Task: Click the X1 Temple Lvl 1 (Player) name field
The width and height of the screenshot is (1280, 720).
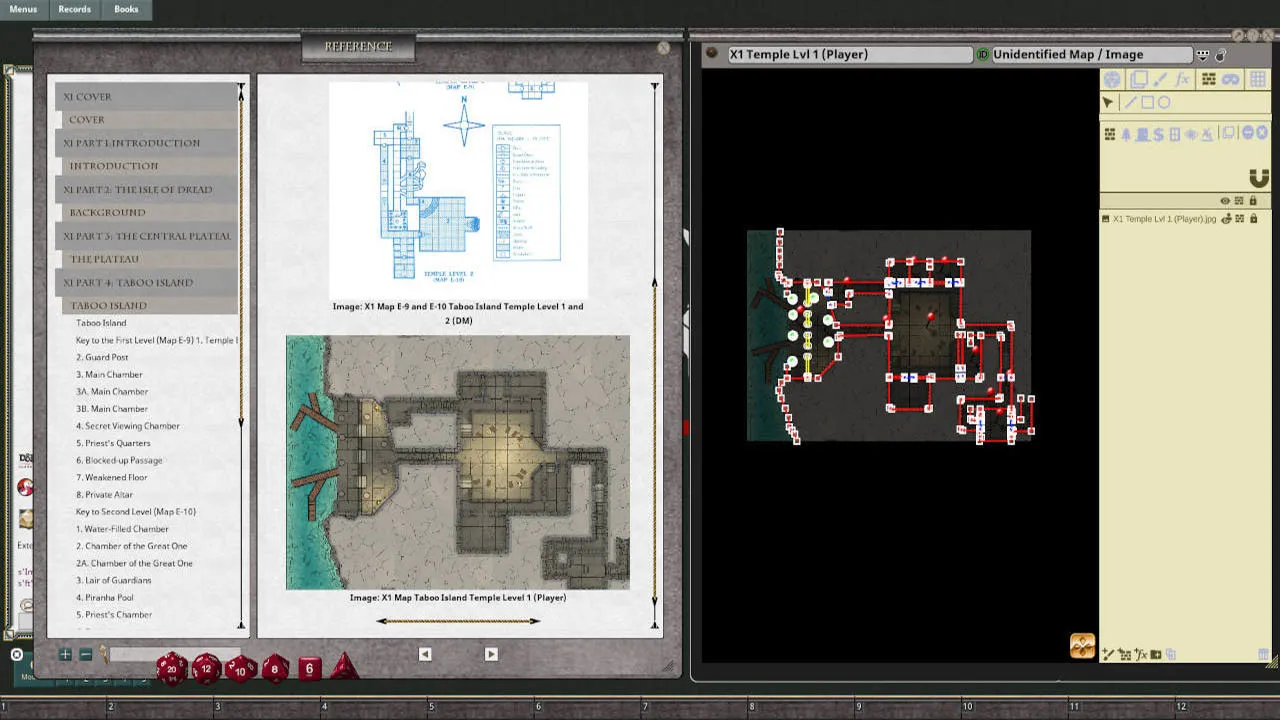Action: pyautogui.click(x=848, y=55)
